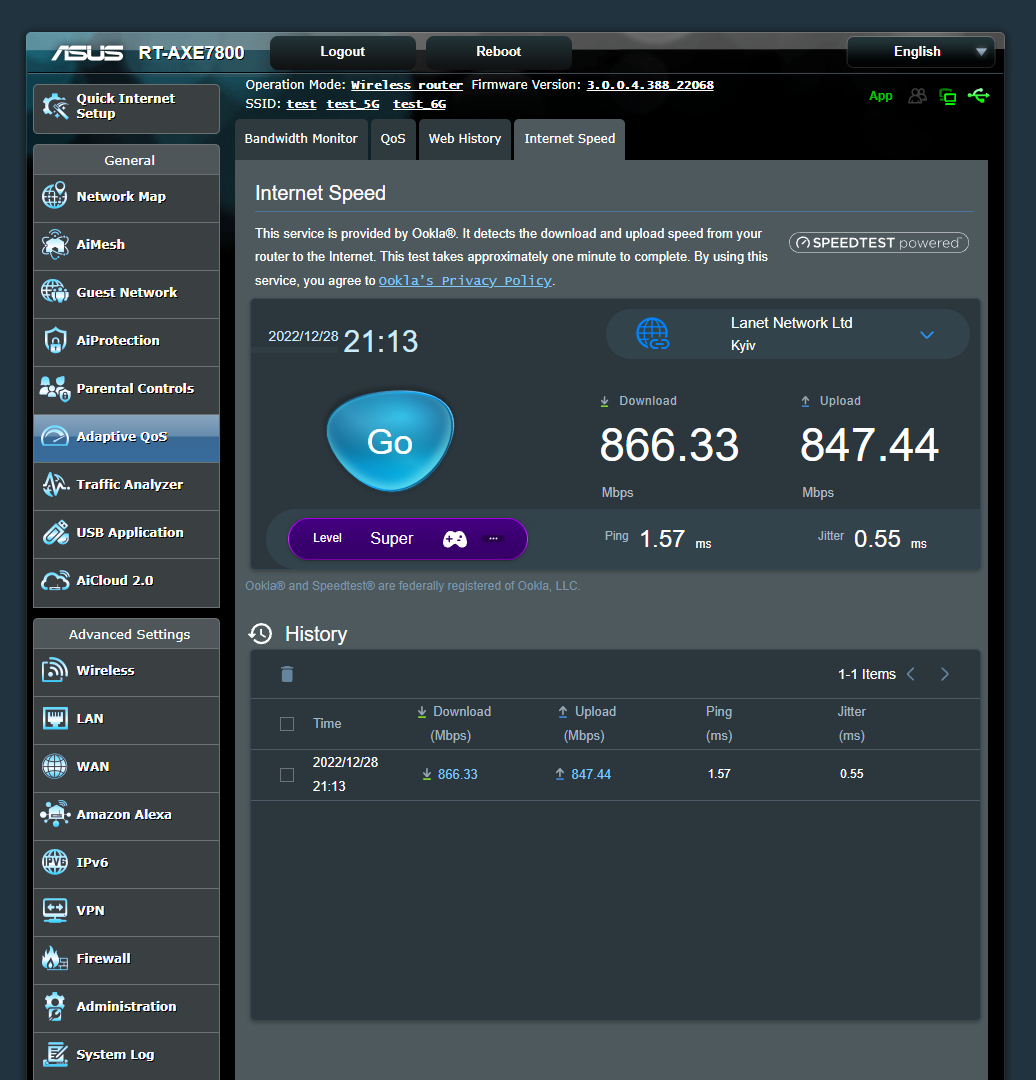
Task: Click the 1-1 Items pagination text
Action: [x=867, y=674]
